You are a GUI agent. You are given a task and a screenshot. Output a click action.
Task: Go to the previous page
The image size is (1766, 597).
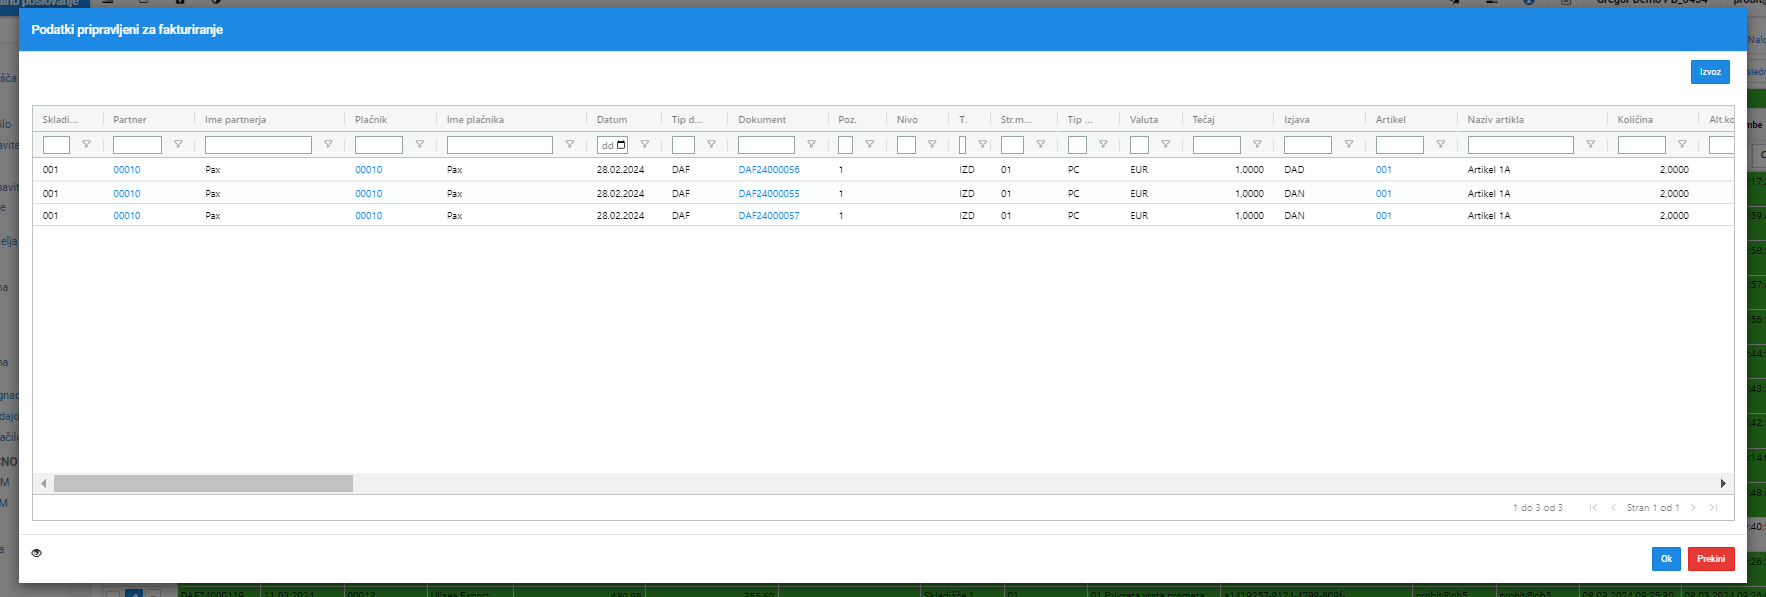click(1613, 508)
